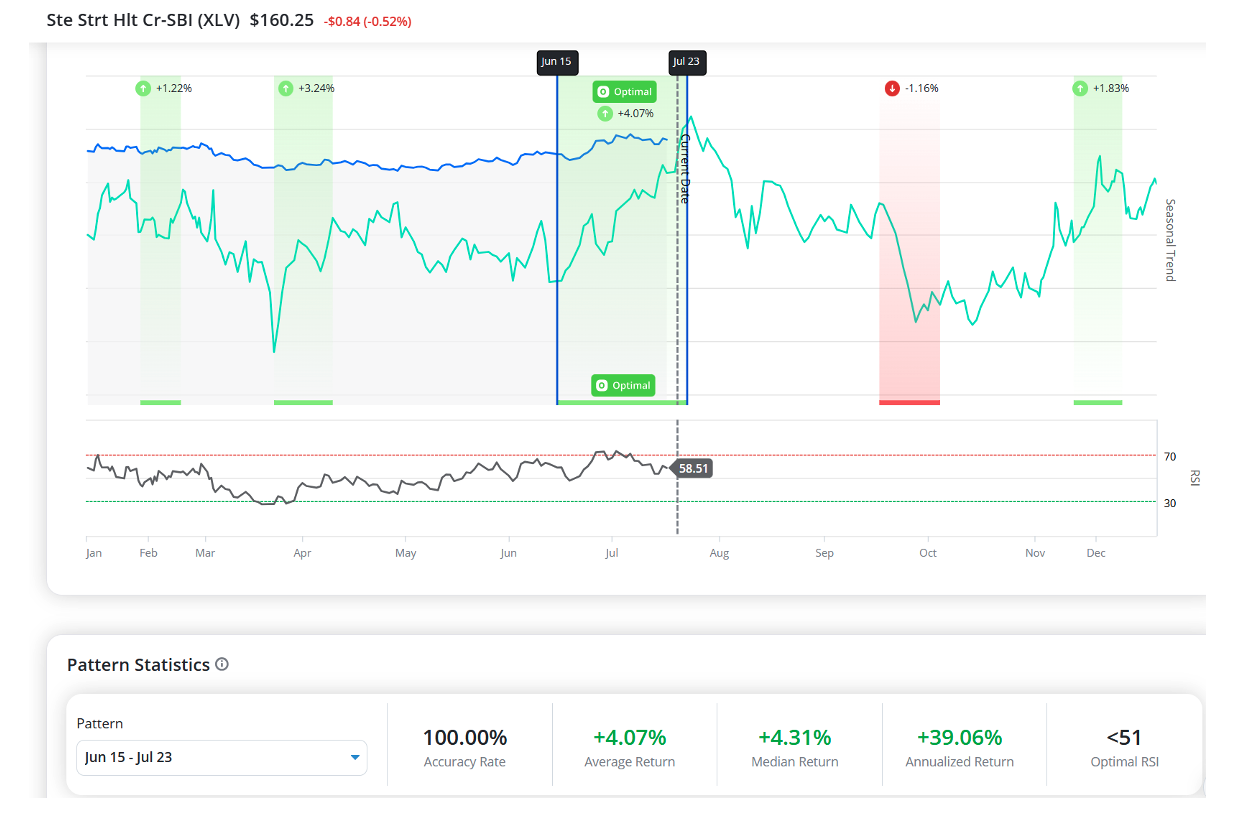Click the green up-arrow icon beside +1.83%
The width and height of the screenshot is (1257, 828).
tap(1080, 88)
